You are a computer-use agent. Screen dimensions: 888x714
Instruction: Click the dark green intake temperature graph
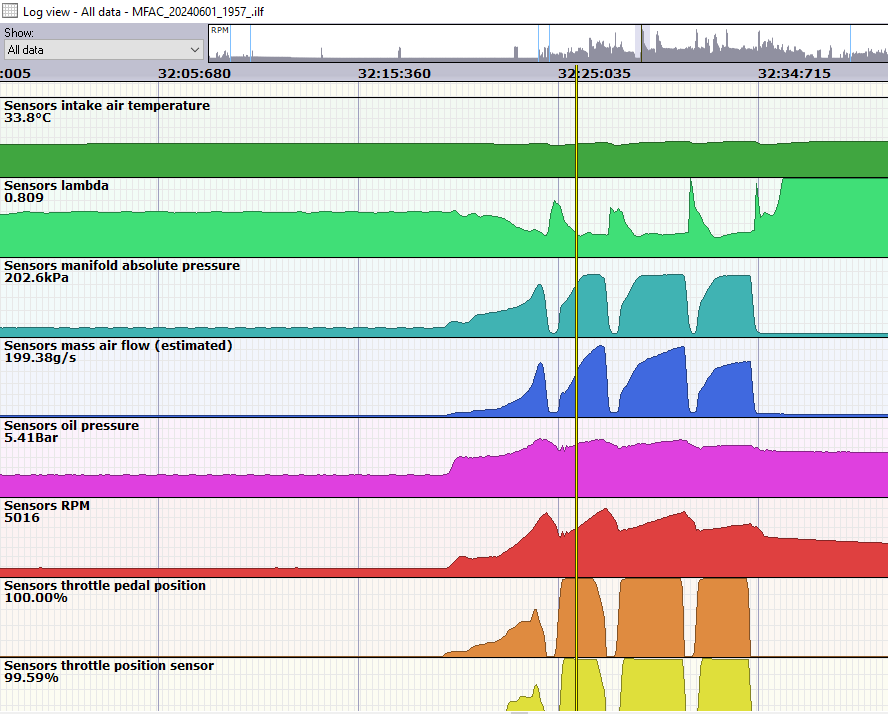pyautogui.click(x=444, y=160)
